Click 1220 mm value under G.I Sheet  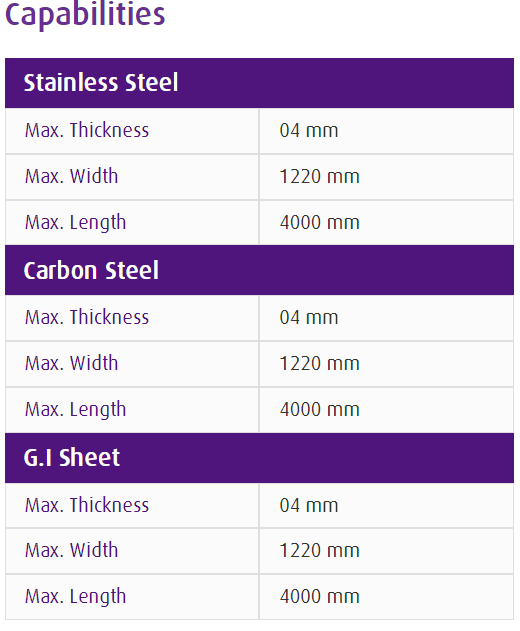(320, 551)
